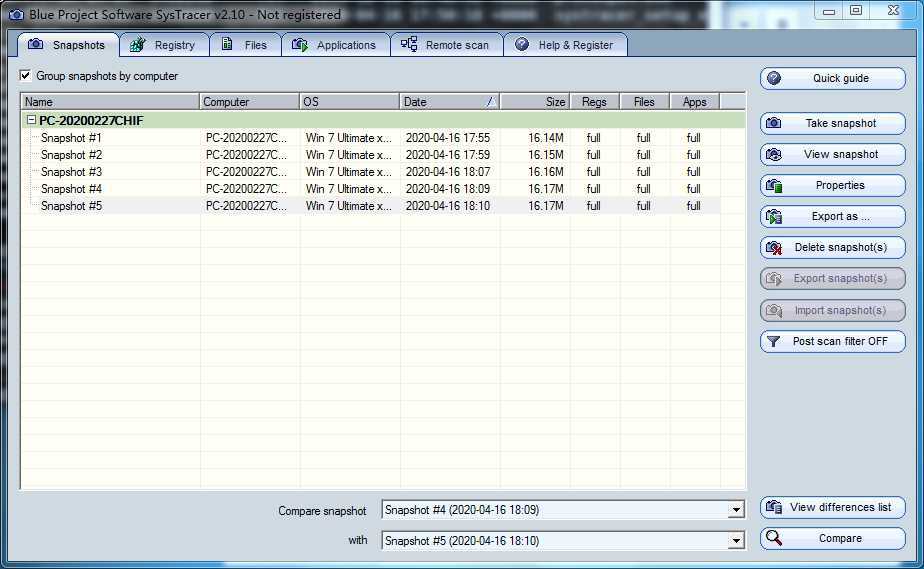Image resolution: width=924 pixels, height=569 pixels.
Task: Sort by the Size column header
Action: (x=534, y=102)
